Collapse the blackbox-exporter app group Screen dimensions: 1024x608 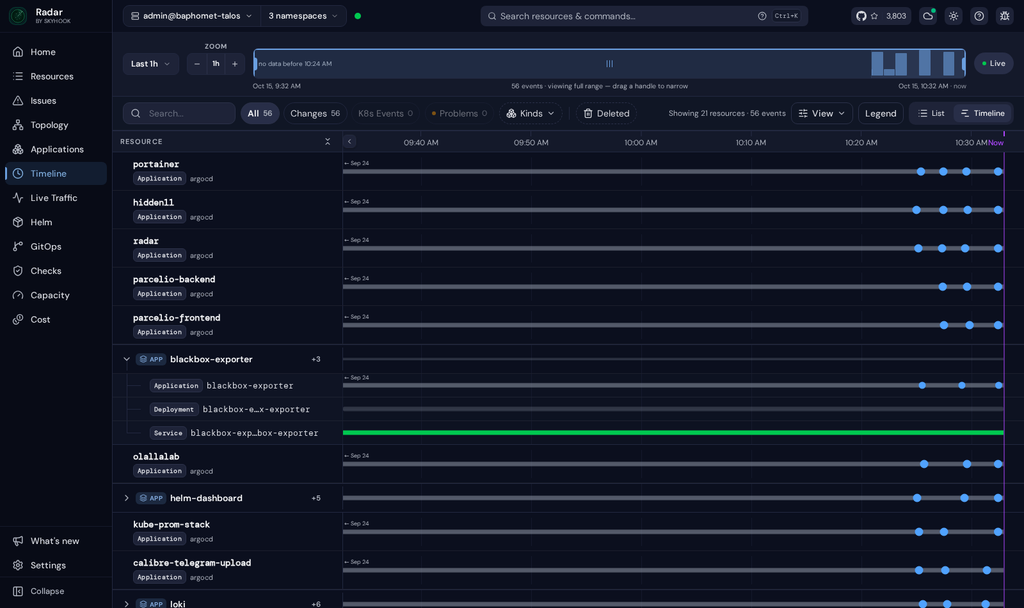tap(127, 359)
